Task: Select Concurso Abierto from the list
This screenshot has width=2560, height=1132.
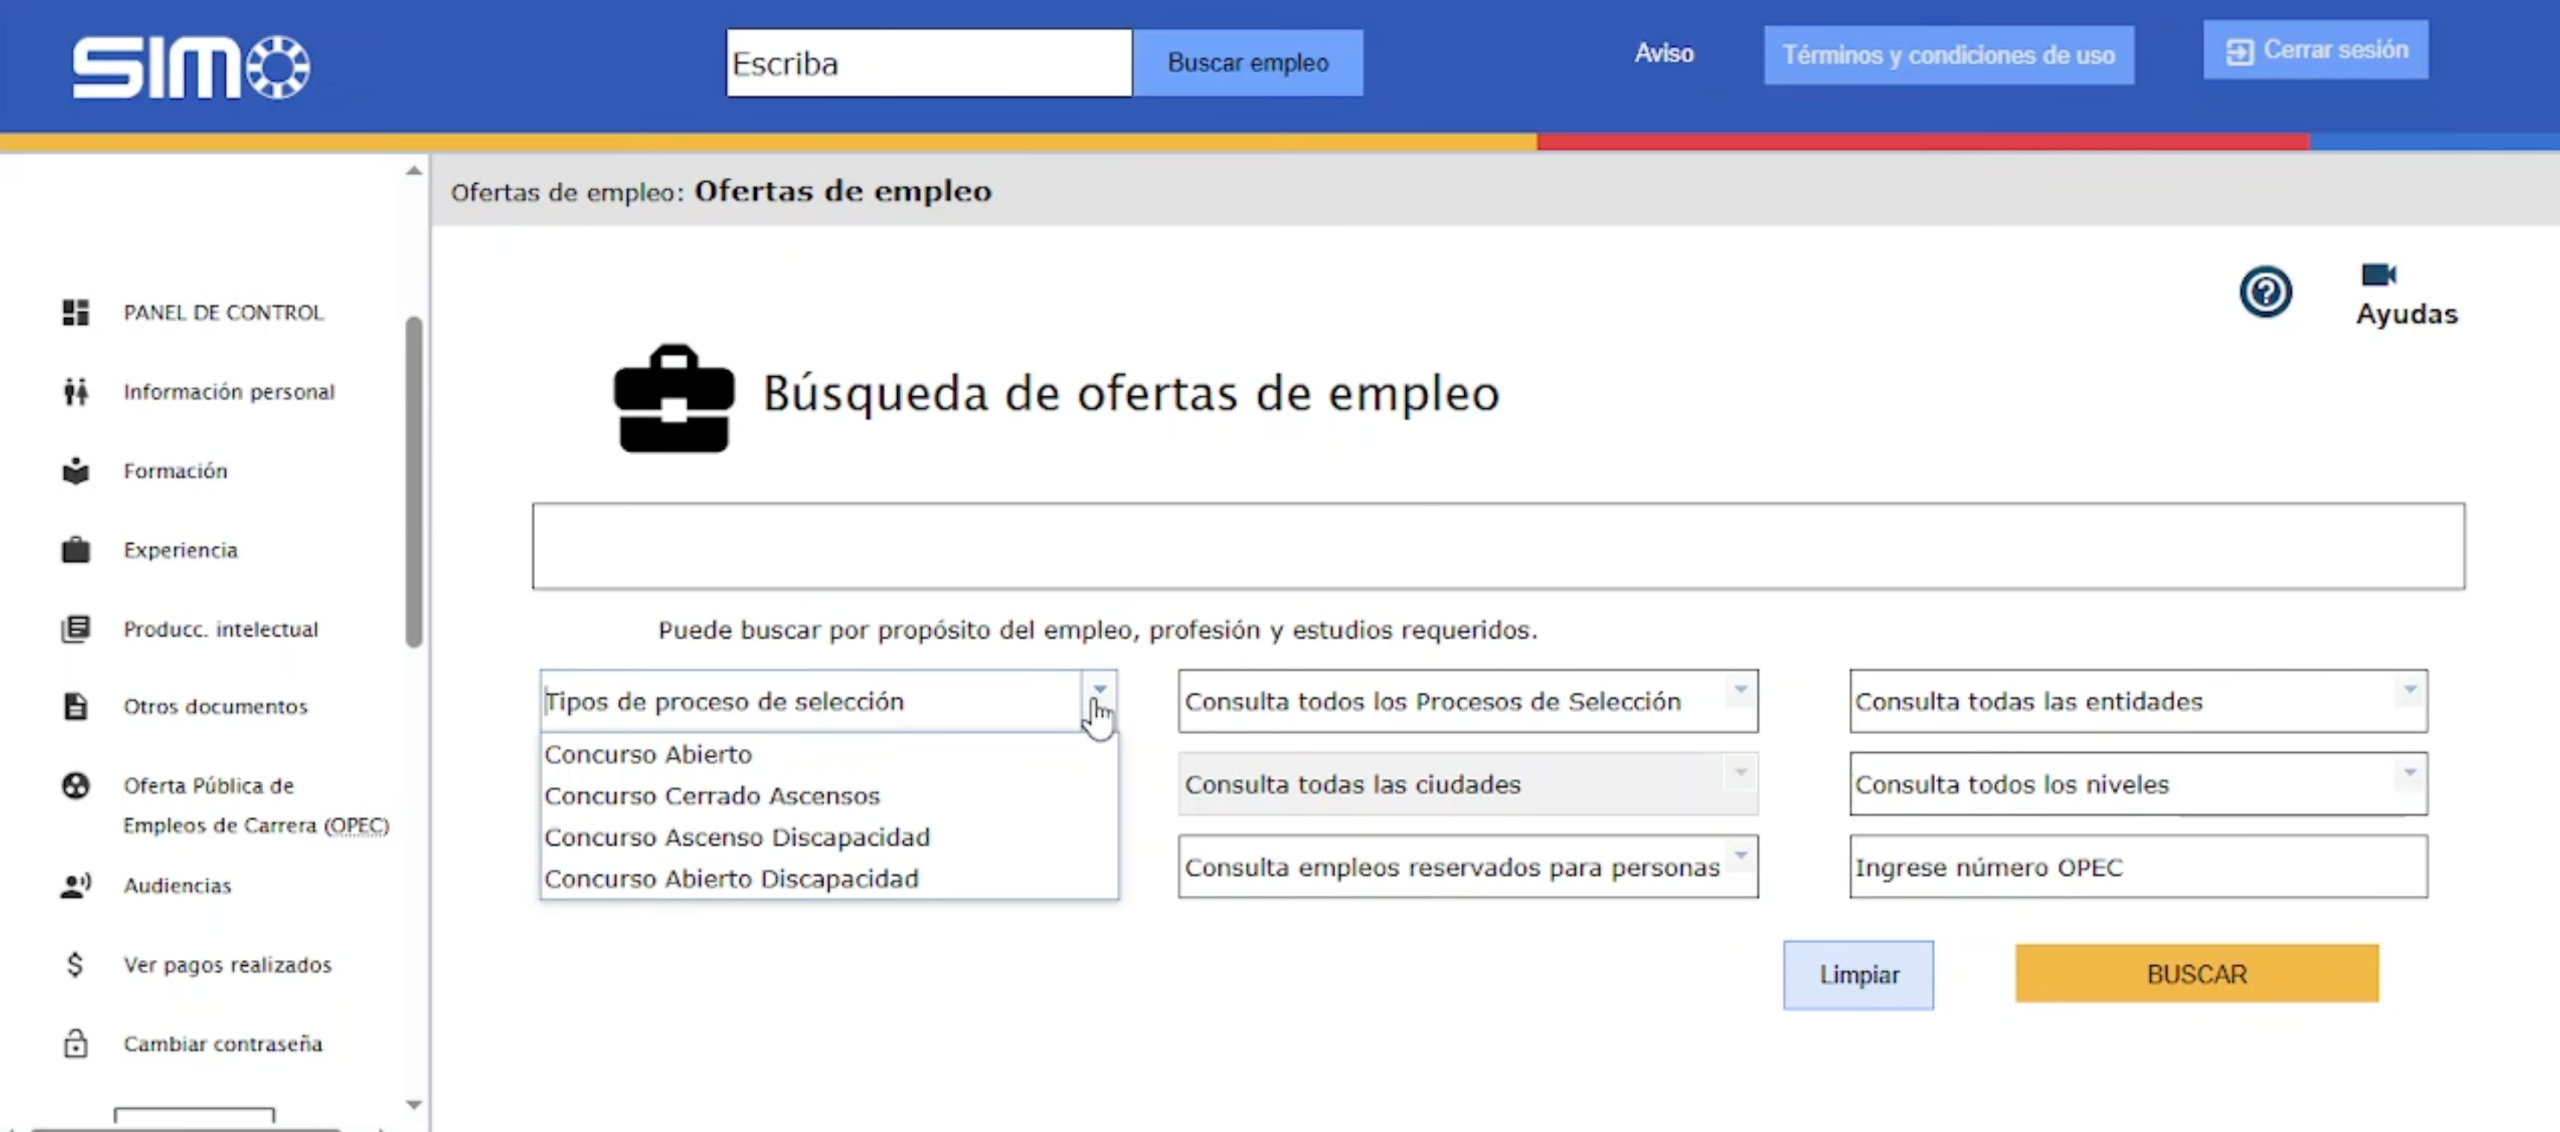Action: pos(648,754)
